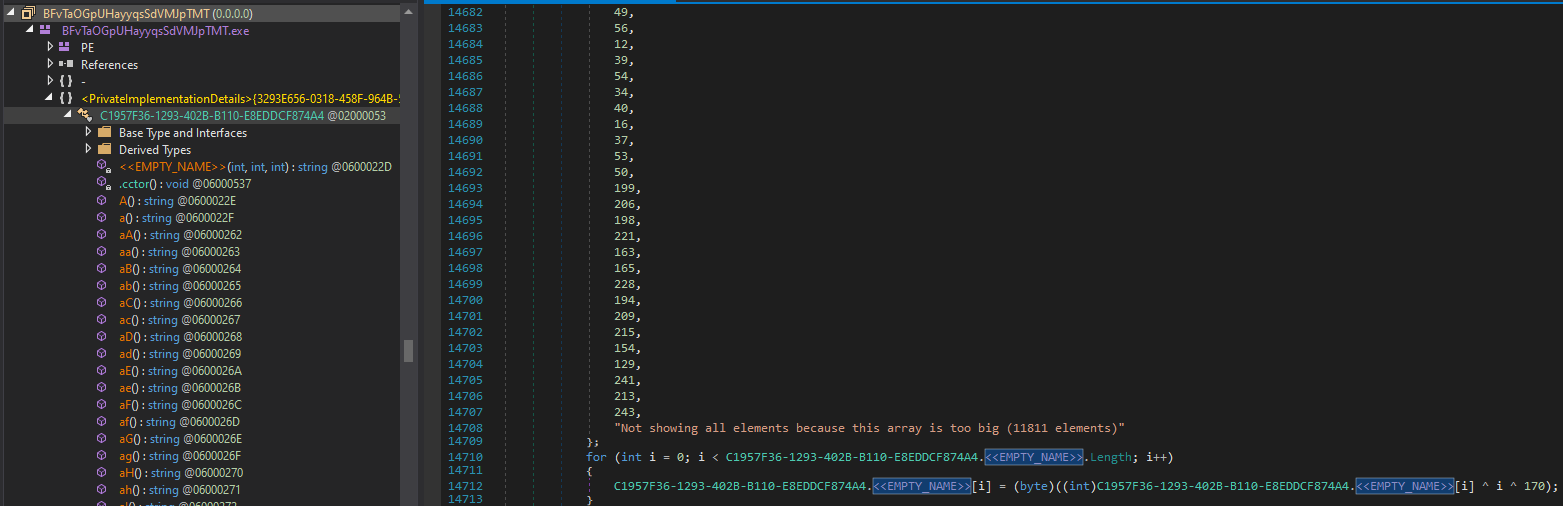Viewport: 1563px width, 506px height.
Task: Click the method icon beside A() @0600022E
Action: [103, 200]
